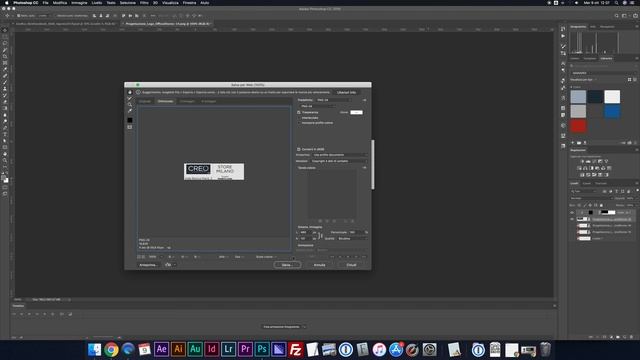
Task: Click the Anteprima preview button
Action: click(148, 265)
